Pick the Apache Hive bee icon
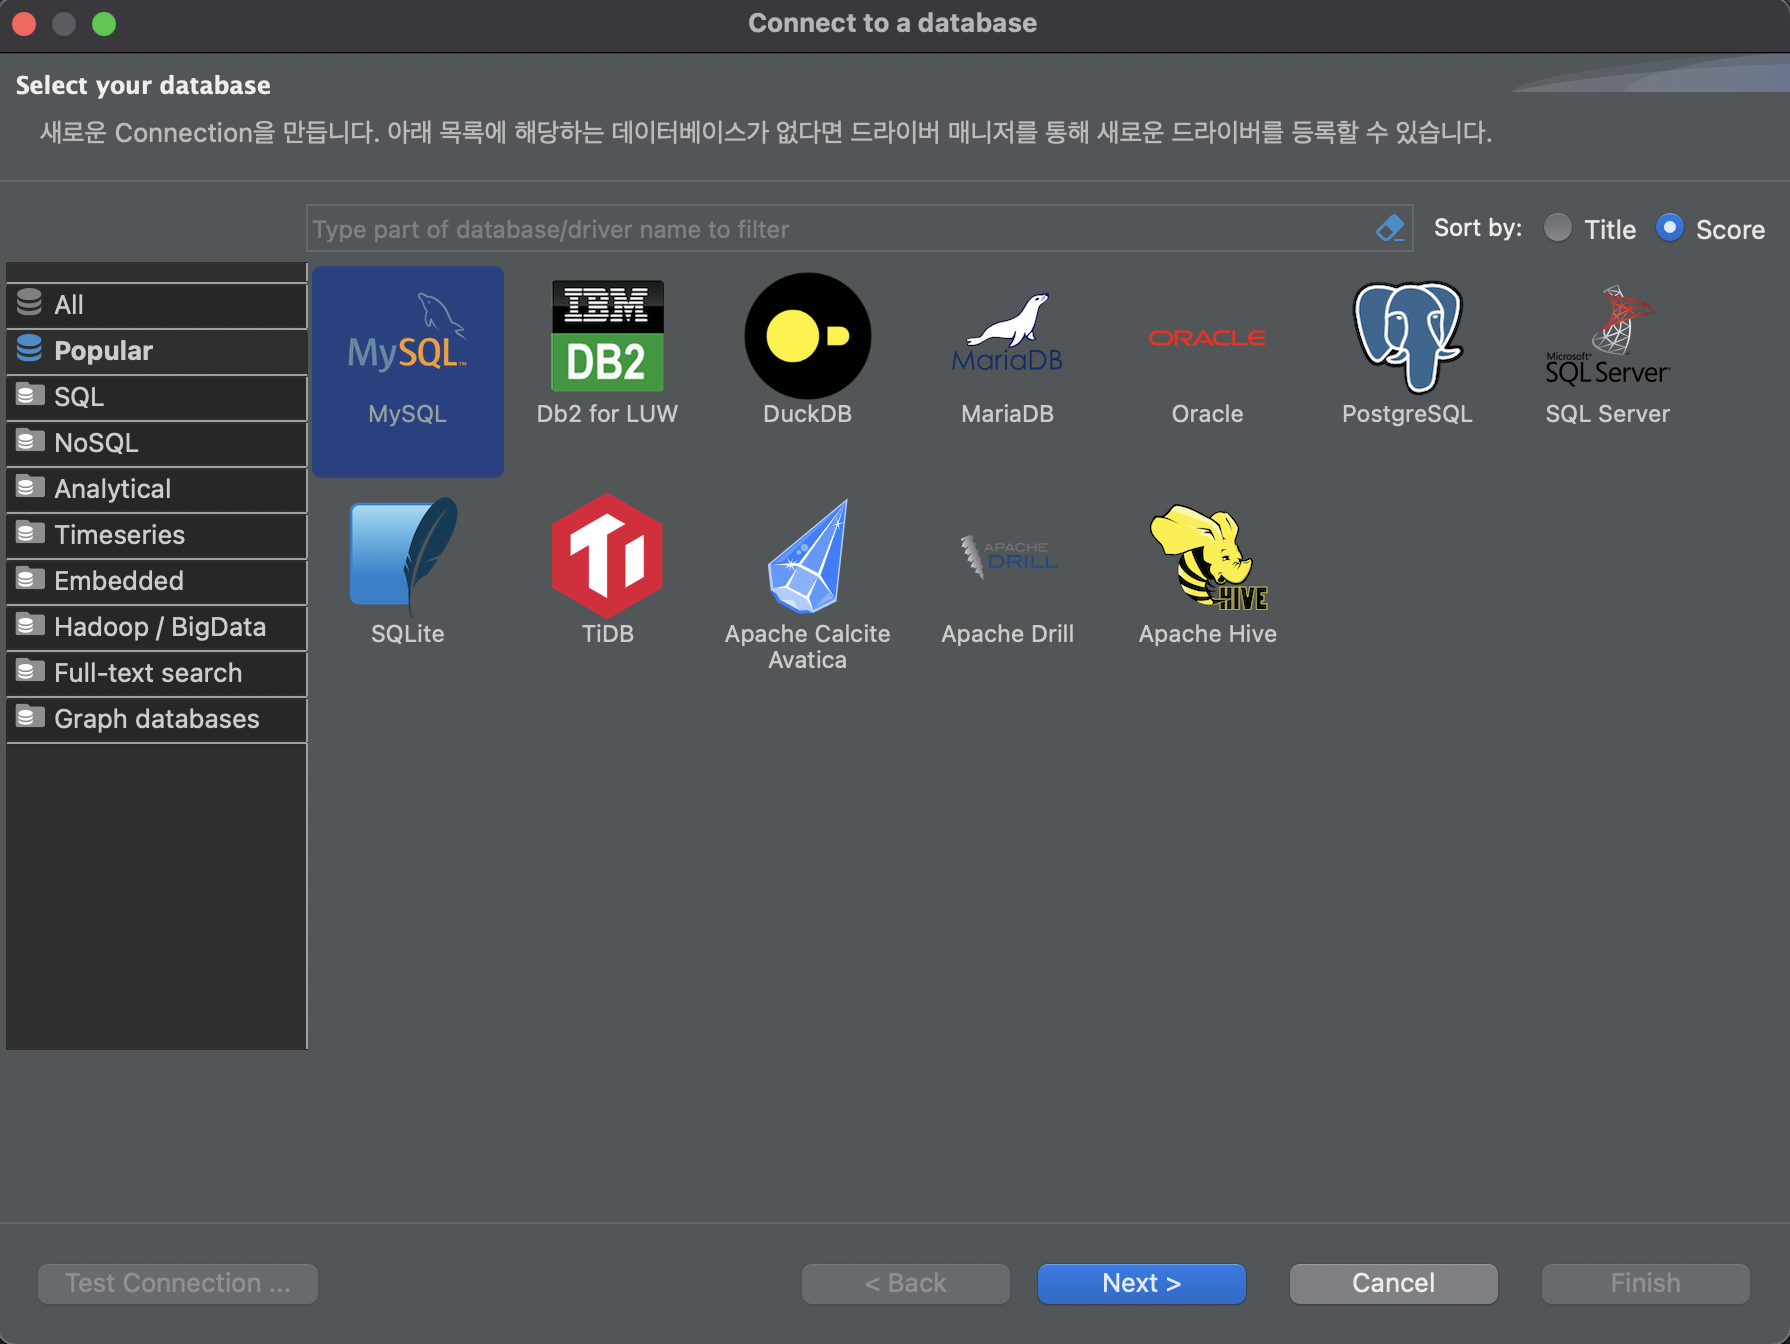 [x=1207, y=556]
